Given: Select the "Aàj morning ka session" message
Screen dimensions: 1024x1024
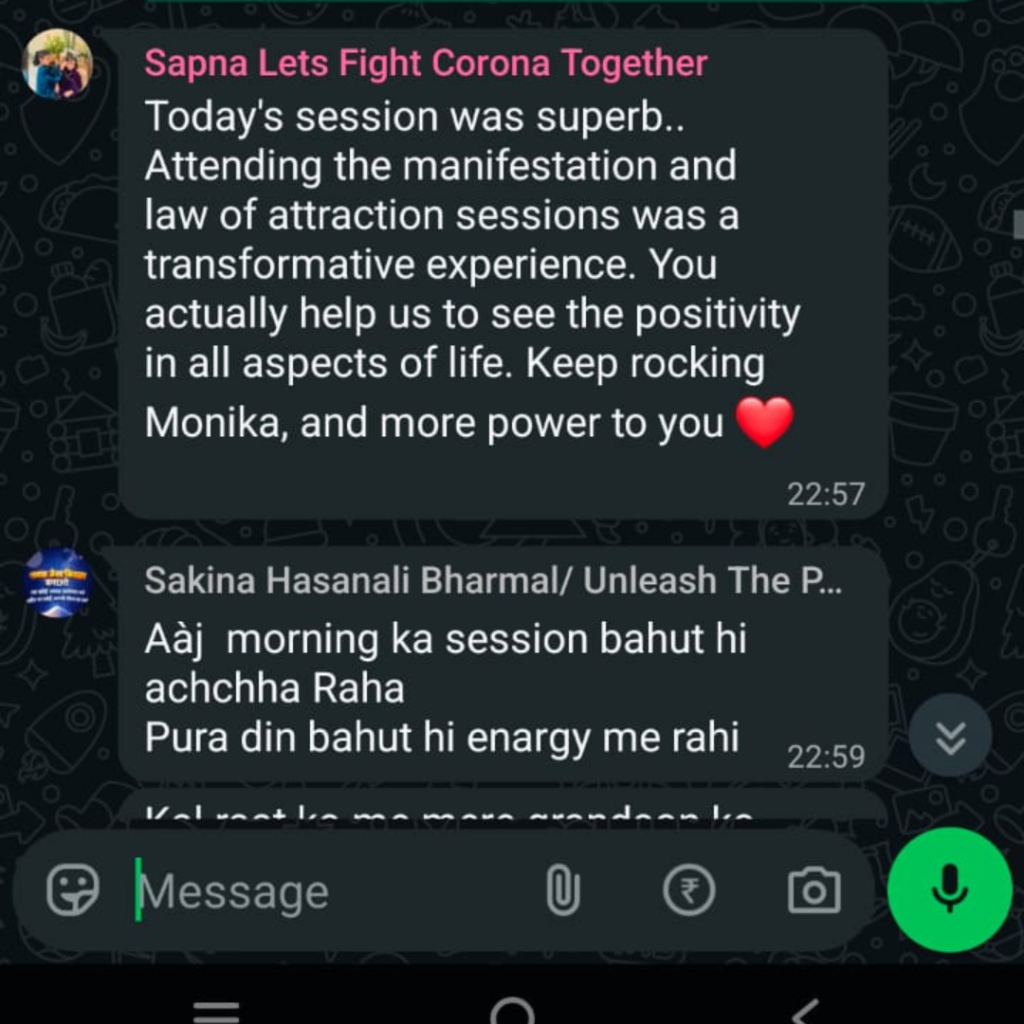Looking at the screenshot, I should (503, 664).
